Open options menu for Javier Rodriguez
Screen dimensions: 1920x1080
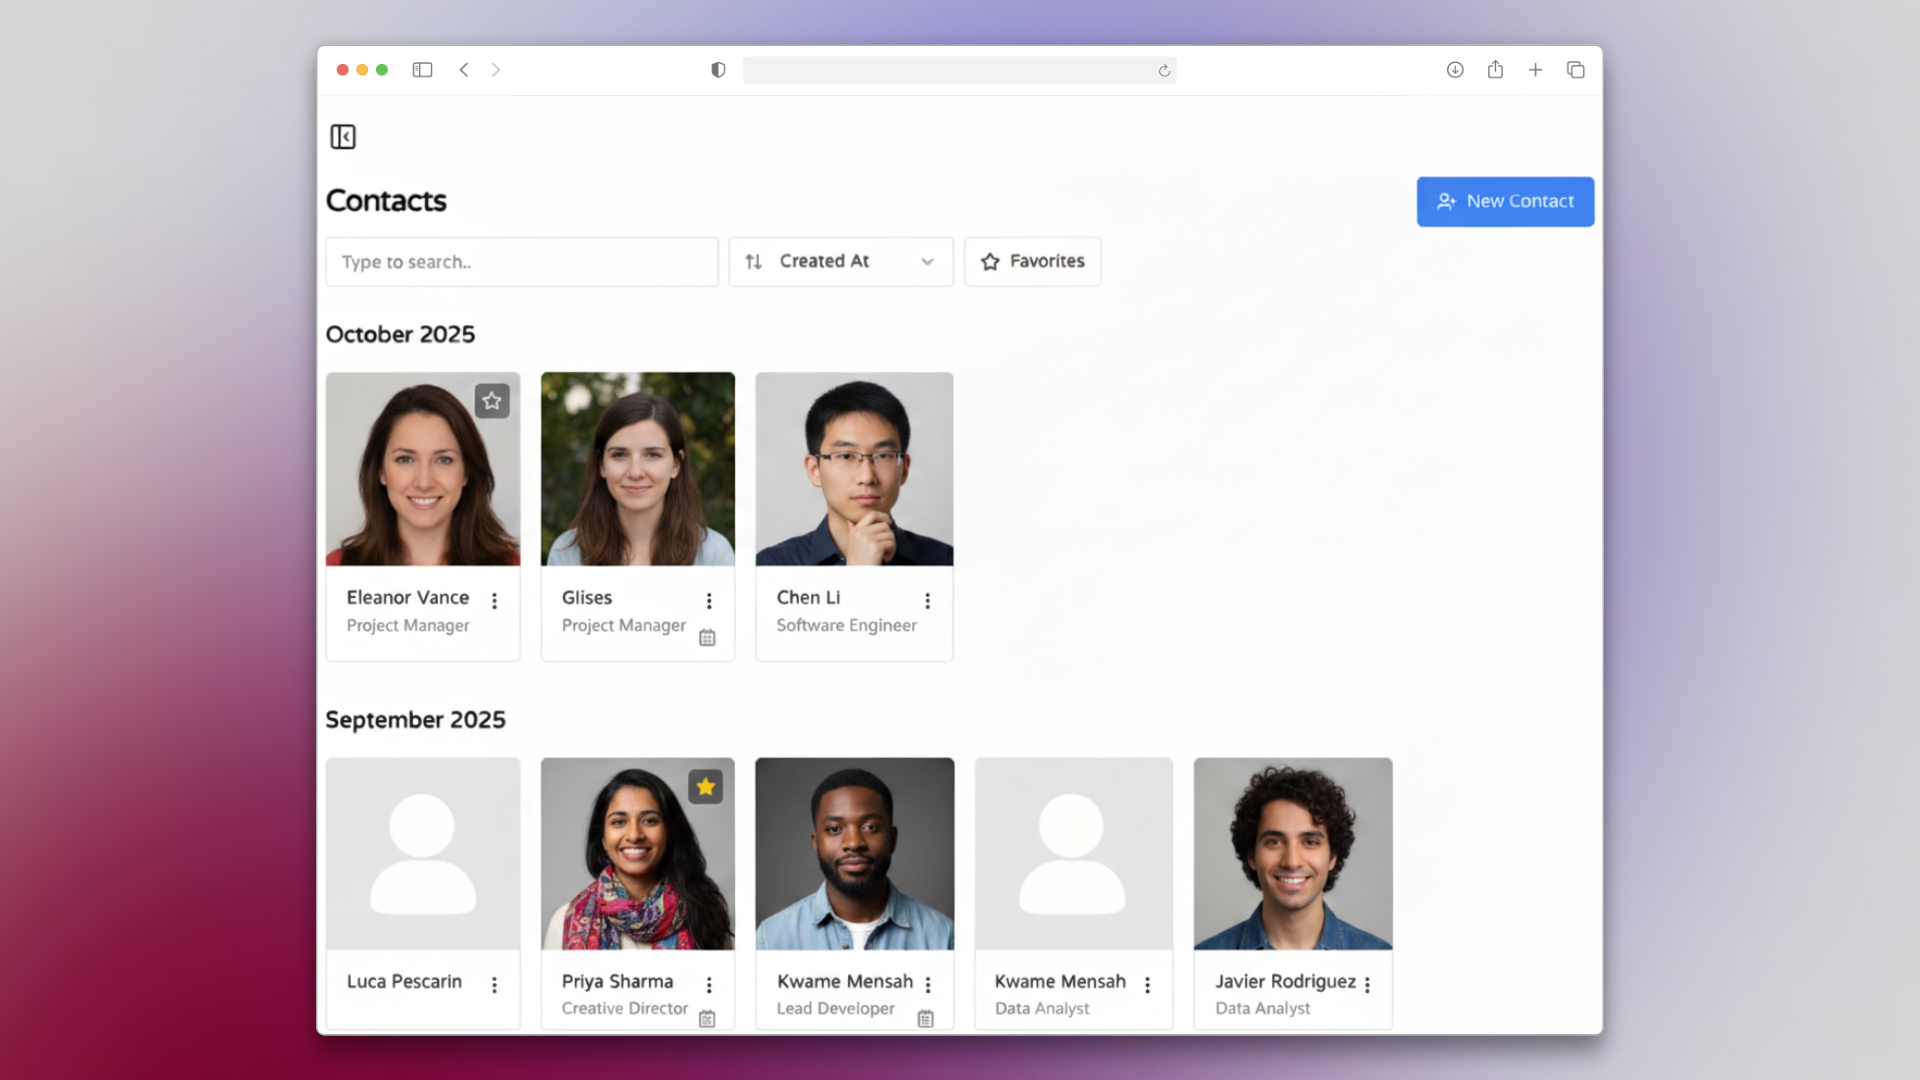click(x=1367, y=985)
